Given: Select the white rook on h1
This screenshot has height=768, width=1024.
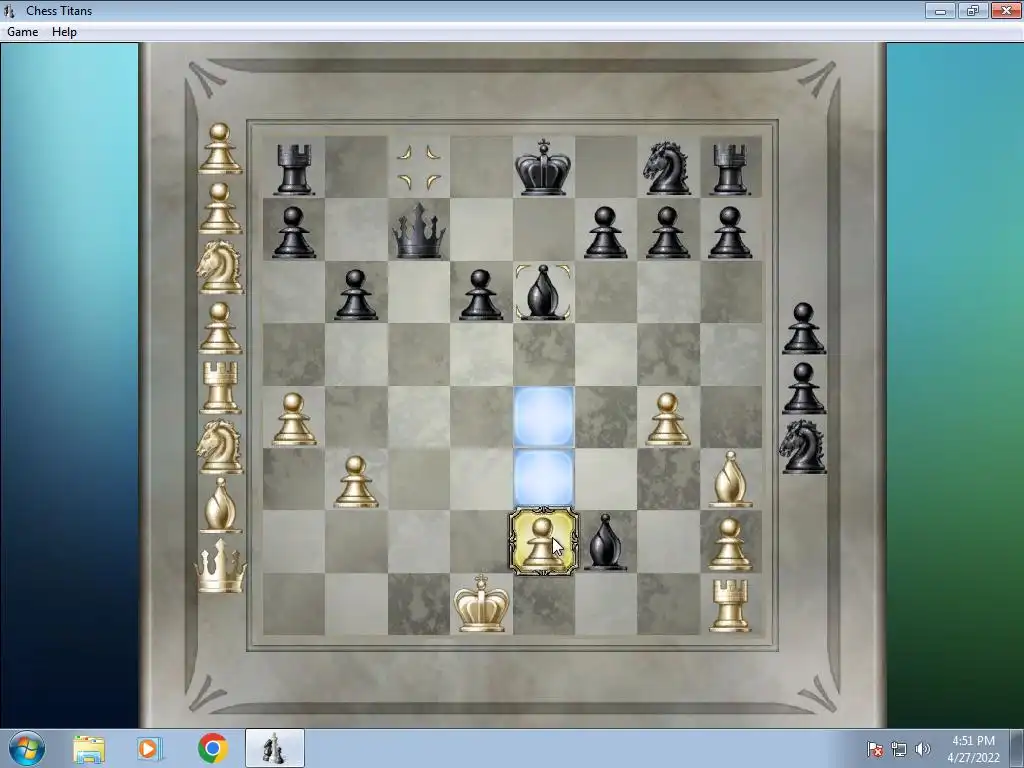Looking at the screenshot, I should [730, 605].
